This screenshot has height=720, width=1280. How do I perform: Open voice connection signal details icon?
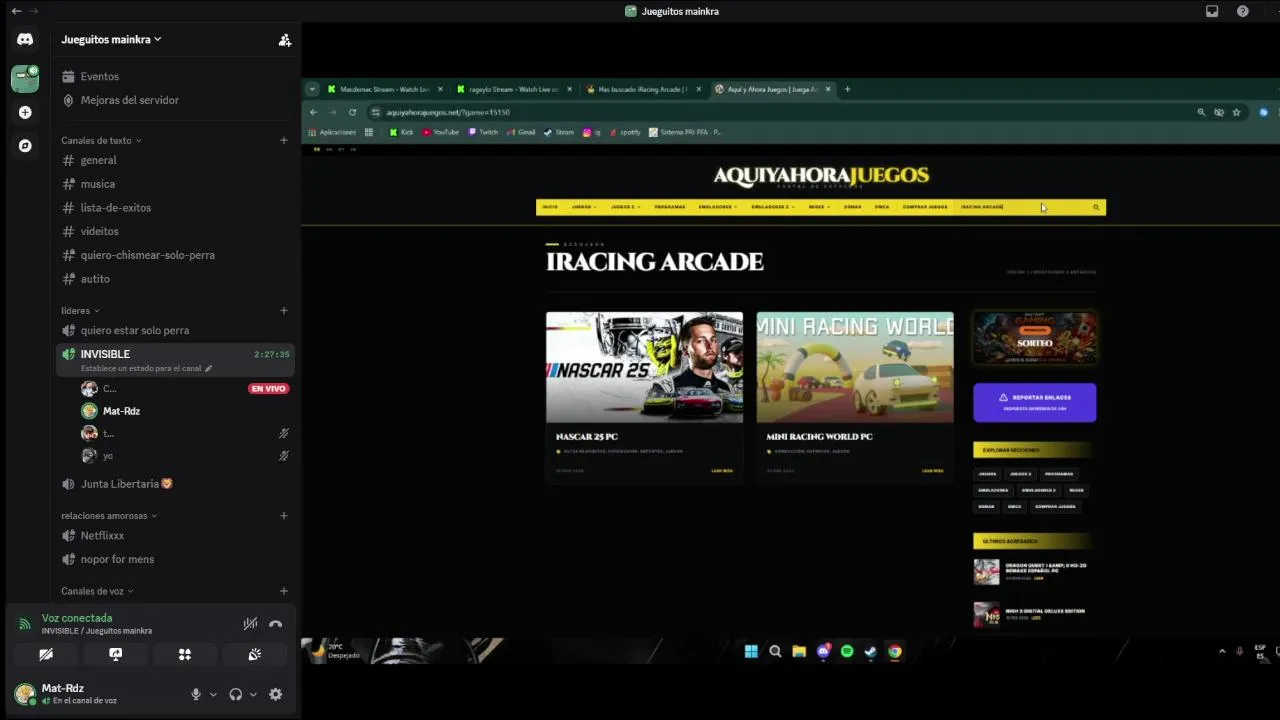pos(25,624)
